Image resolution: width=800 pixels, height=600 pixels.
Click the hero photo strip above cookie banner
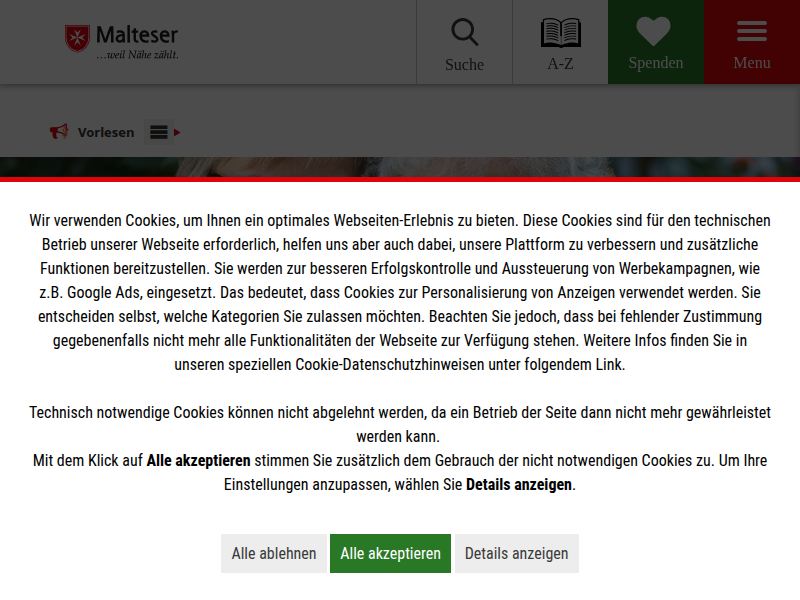click(x=400, y=167)
